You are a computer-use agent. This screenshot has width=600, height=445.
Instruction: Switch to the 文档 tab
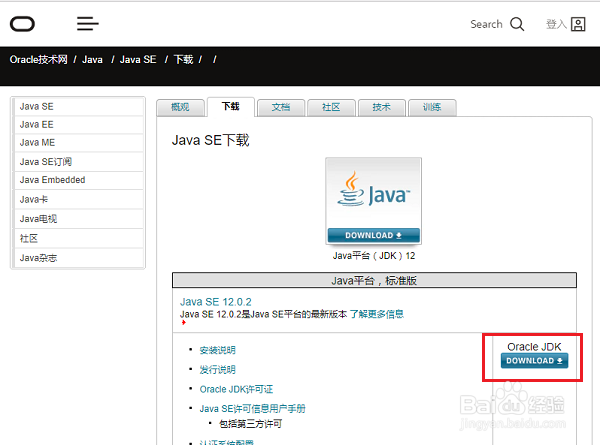tap(281, 107)
